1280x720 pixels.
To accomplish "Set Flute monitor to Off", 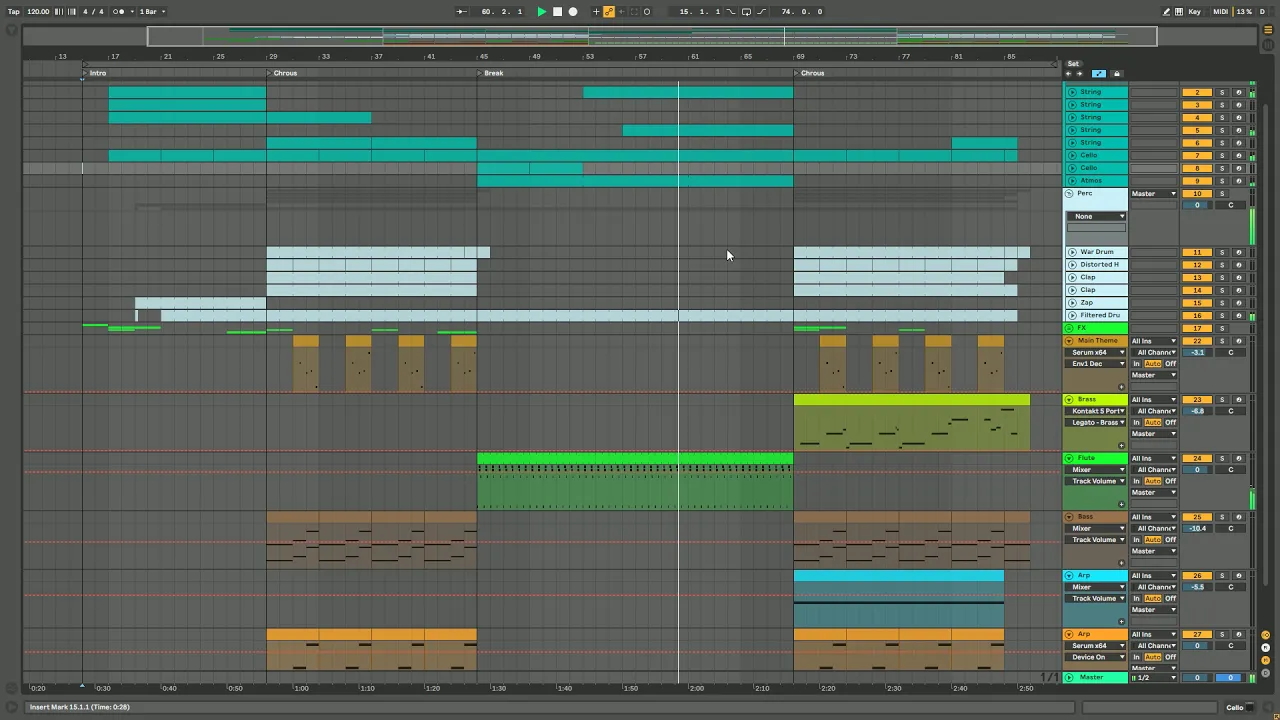I will point(1170,481).
